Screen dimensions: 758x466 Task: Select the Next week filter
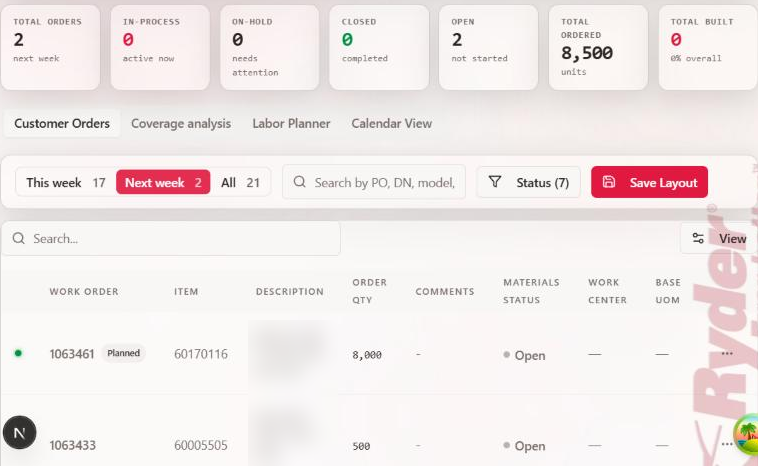(x=163, y=182)
